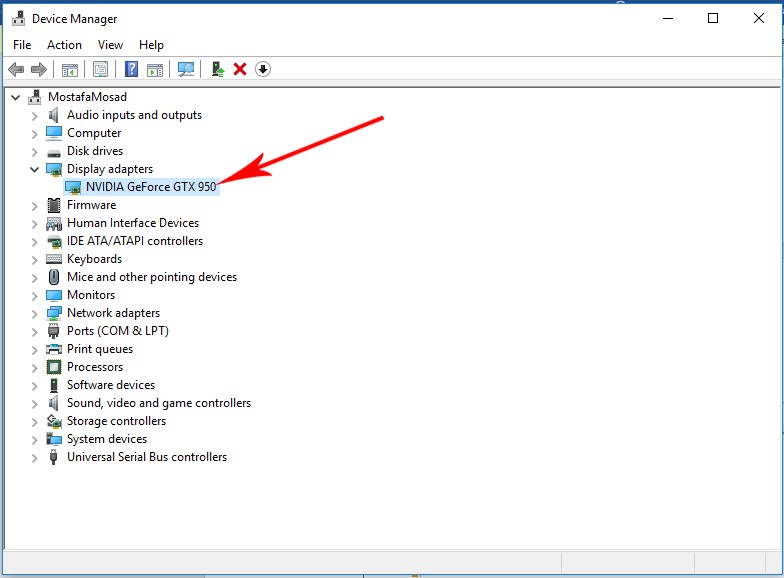Expand the IDE ATA/ATAPI controllers category
This screenshot has height=578, width=784.
click(34, 242)
